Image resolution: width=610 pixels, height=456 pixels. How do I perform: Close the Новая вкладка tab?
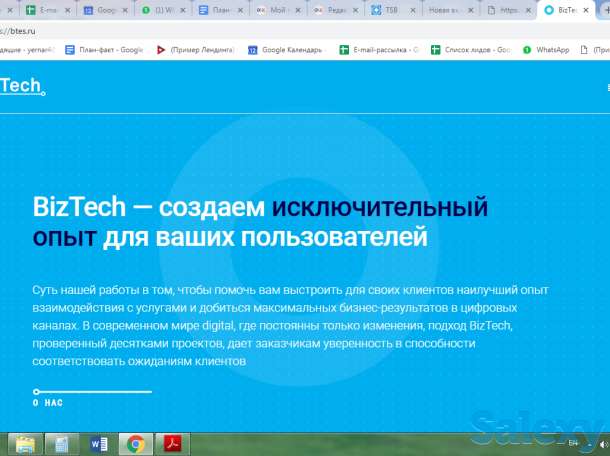pos(471,11)
